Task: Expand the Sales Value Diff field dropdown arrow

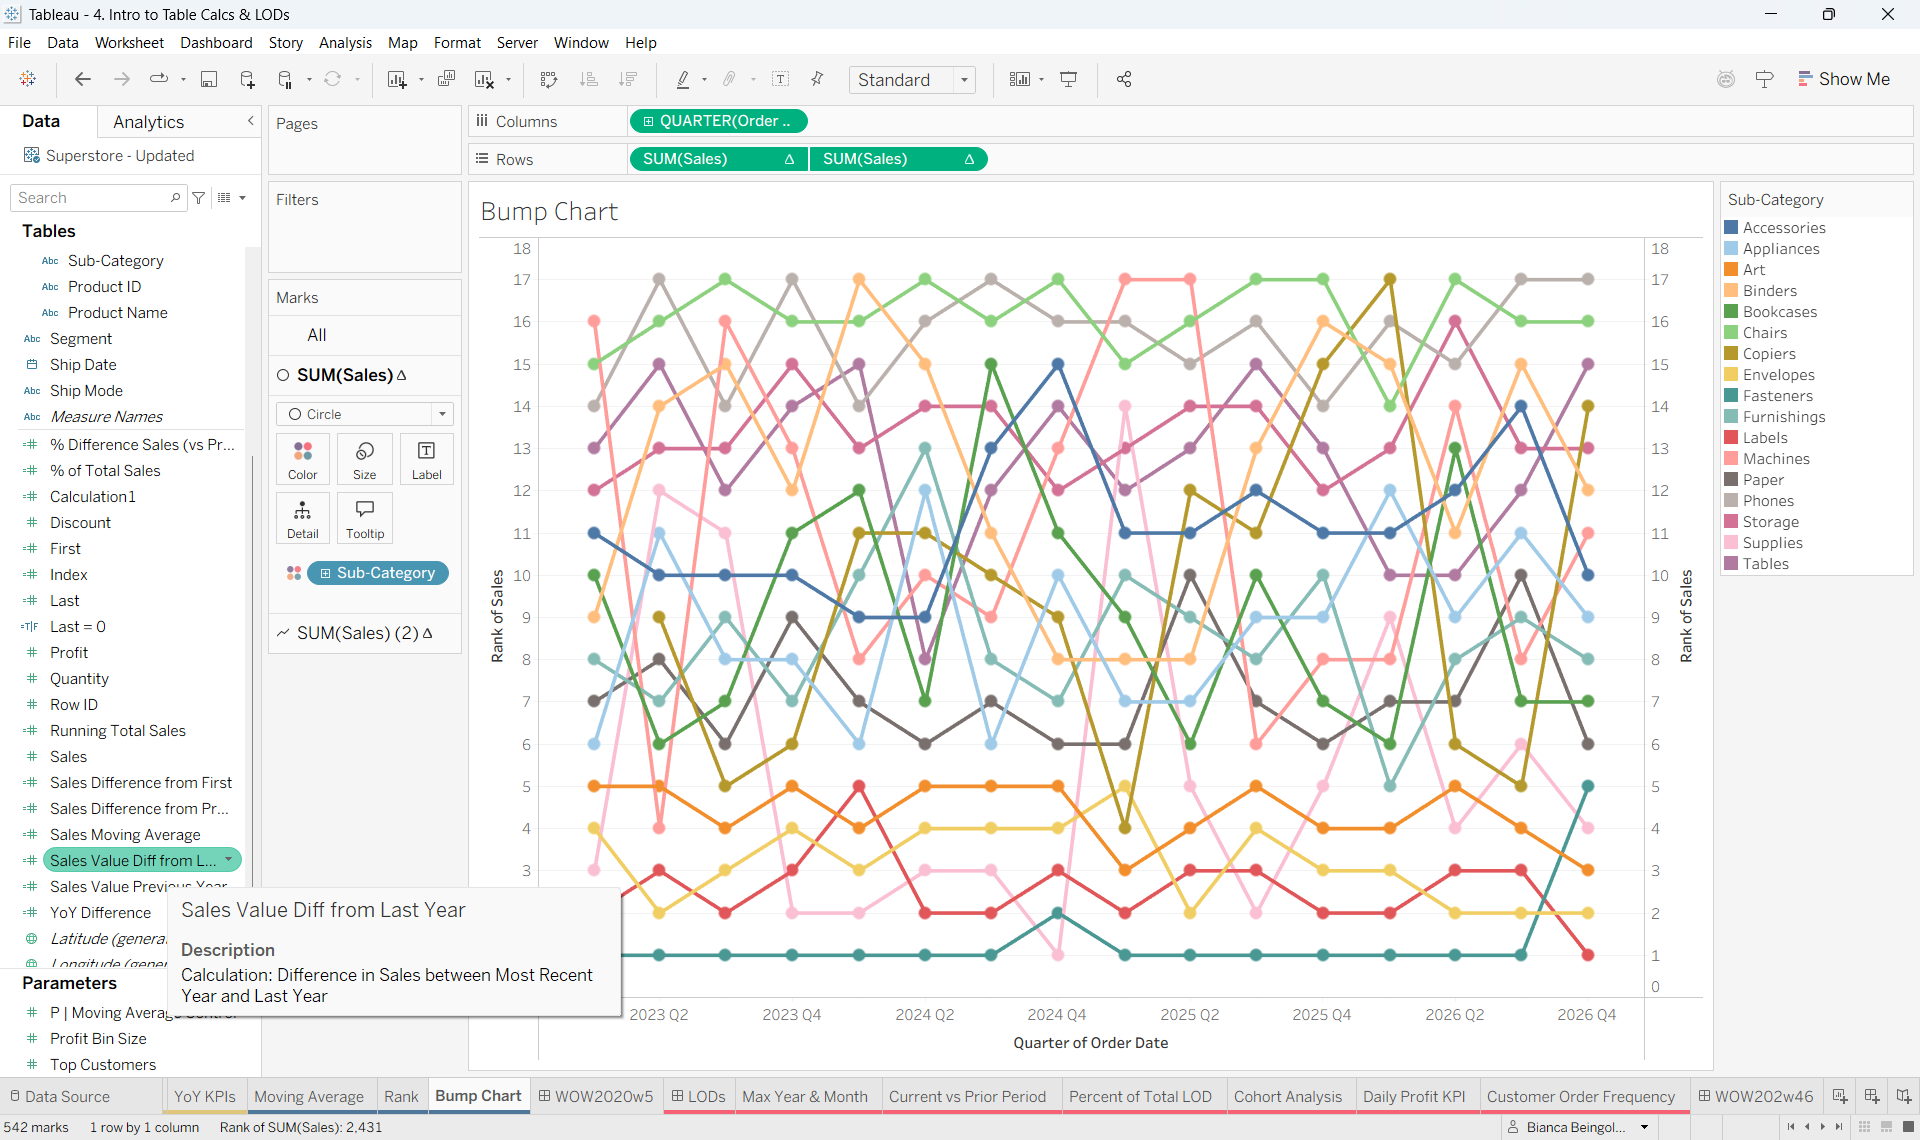Action: (x=229, y=860)
